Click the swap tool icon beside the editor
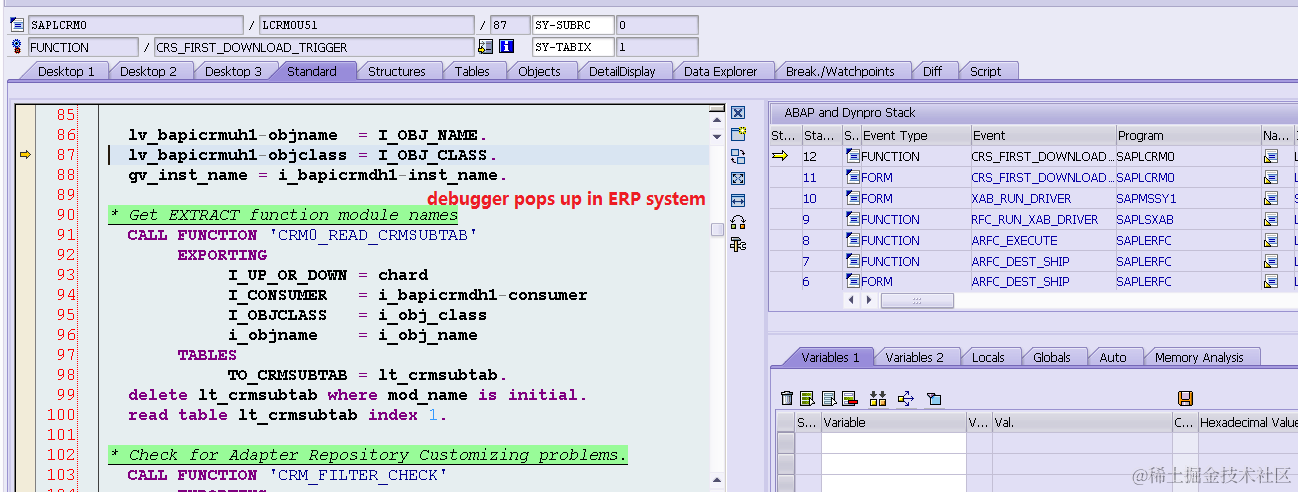This screenshot has width=1298, height=492. tap(738, 156)
